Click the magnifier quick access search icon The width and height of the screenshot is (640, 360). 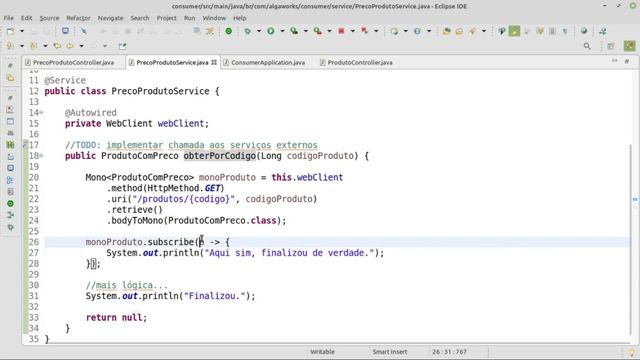click(x=587, y=46)
